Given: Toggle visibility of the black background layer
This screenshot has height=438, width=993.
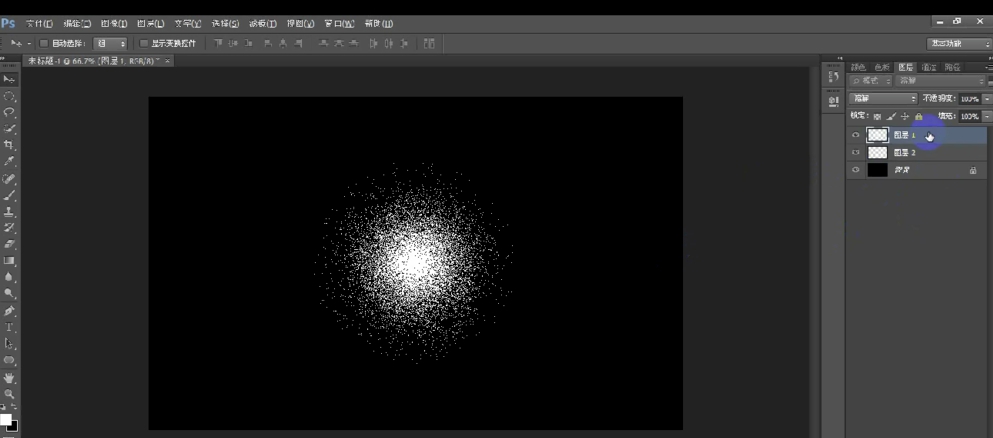Looking at the screenshot, I should 855,170.
